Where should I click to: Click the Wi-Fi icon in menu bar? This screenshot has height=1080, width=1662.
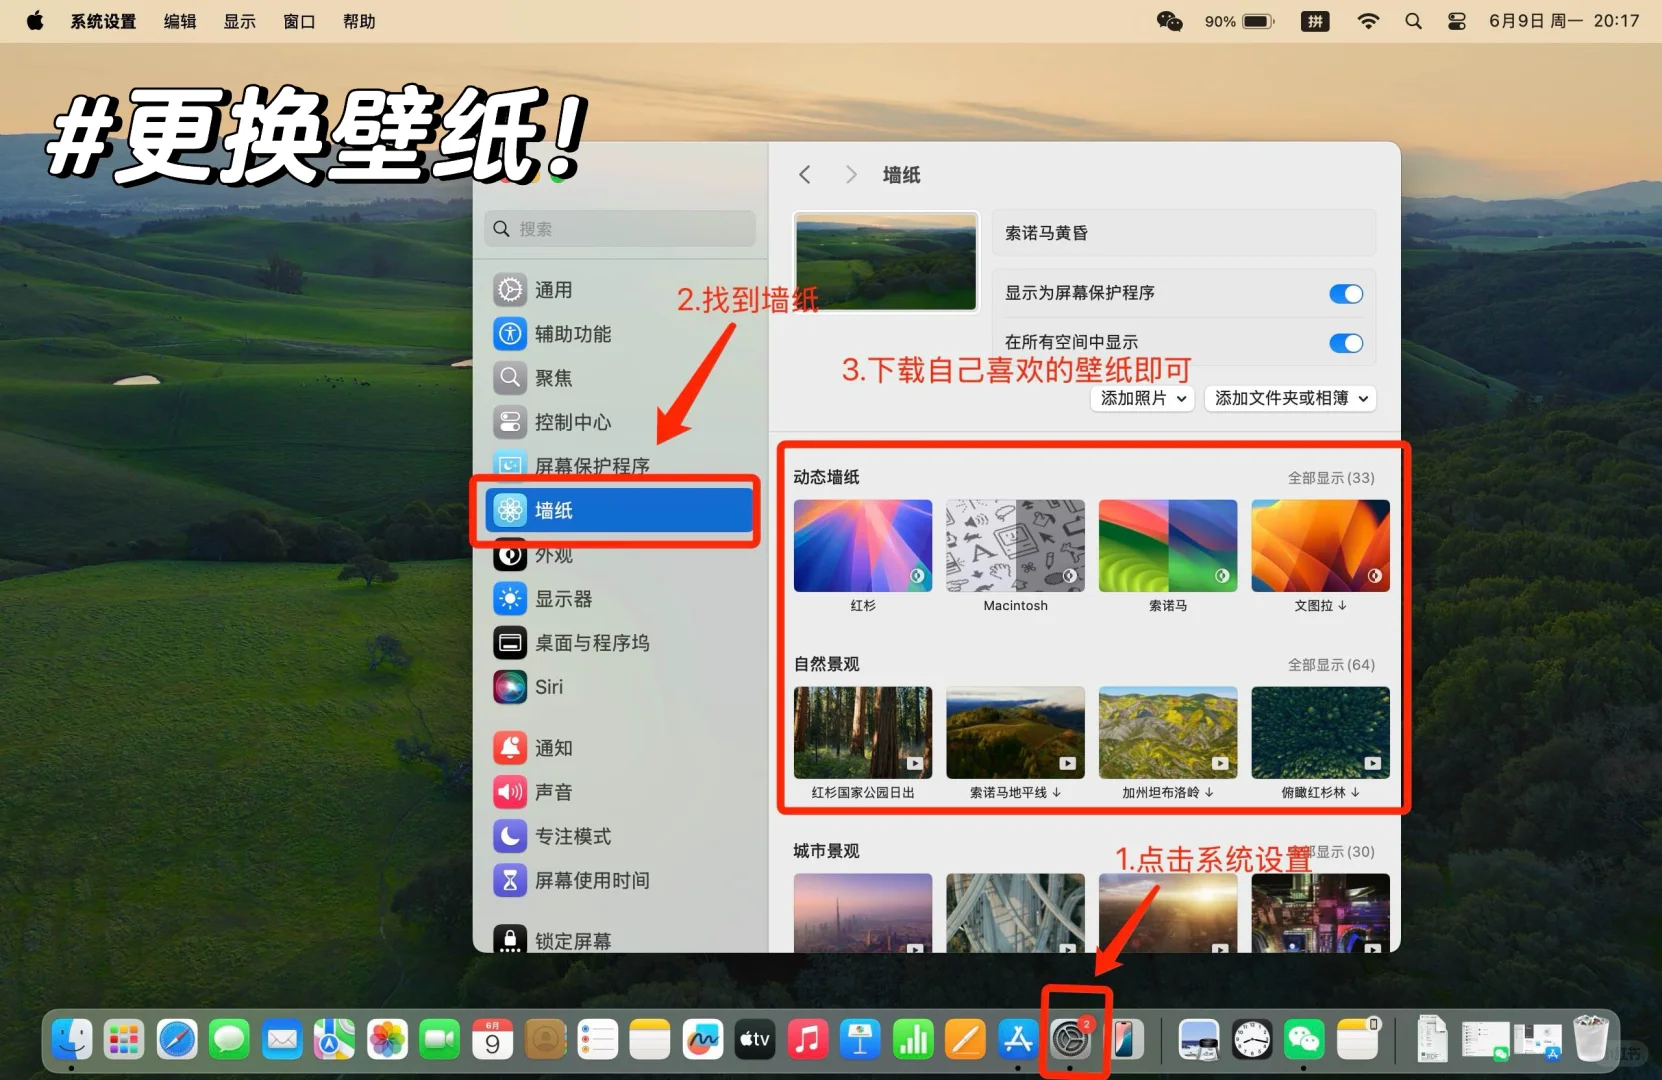tap(1368, 20)
